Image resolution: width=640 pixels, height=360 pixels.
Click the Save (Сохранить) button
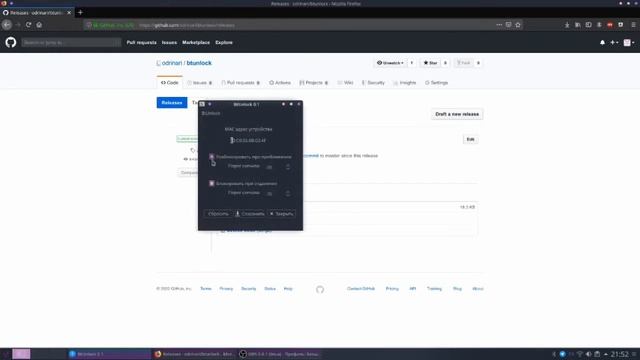pyautogui.click(x=249, y=213)
